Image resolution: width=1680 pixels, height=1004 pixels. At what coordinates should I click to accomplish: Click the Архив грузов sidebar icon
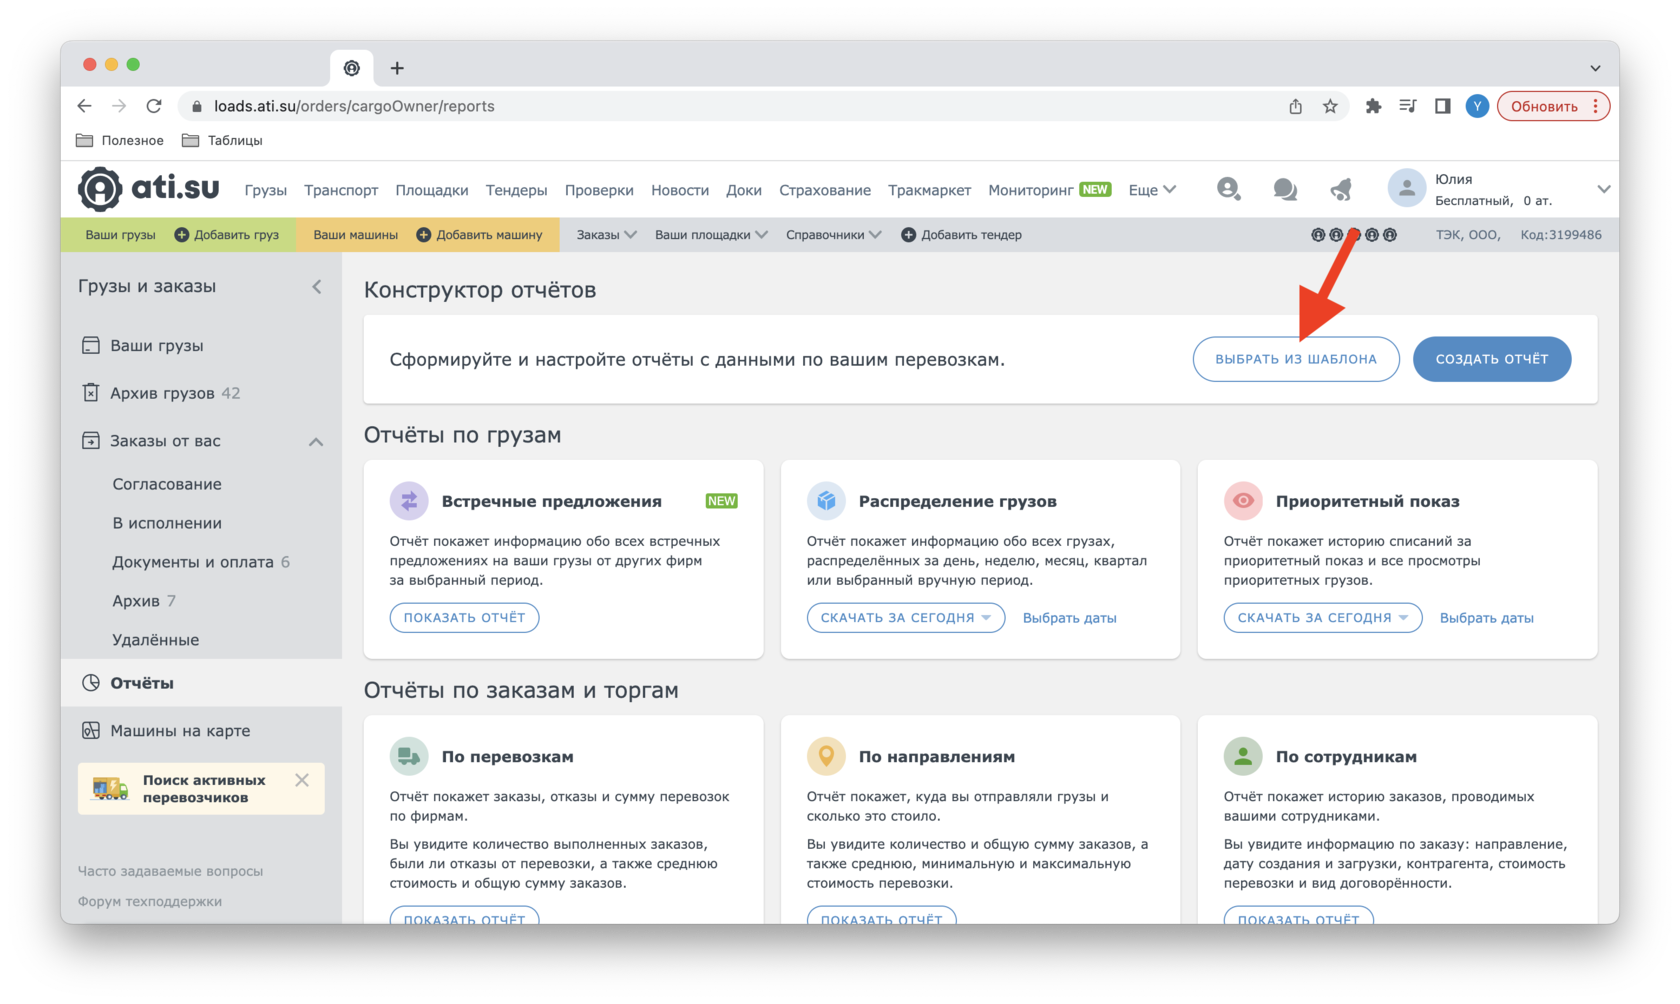[x=91, y=393]
